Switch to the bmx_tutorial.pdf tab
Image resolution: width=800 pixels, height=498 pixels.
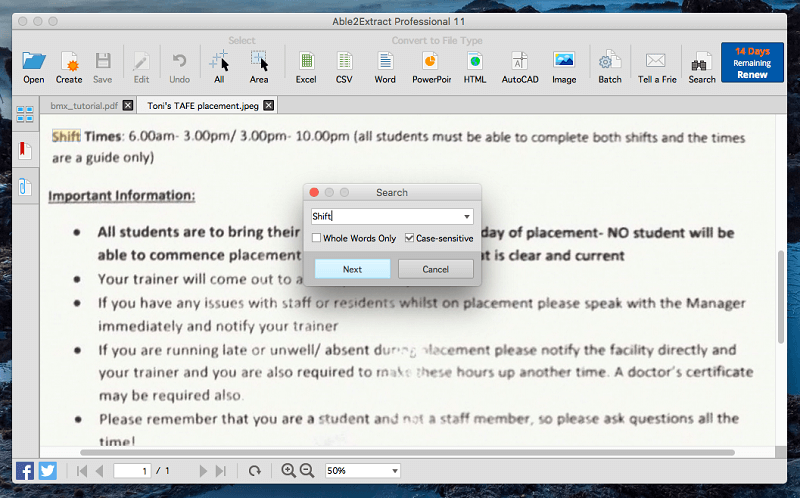tap(84, 106)
